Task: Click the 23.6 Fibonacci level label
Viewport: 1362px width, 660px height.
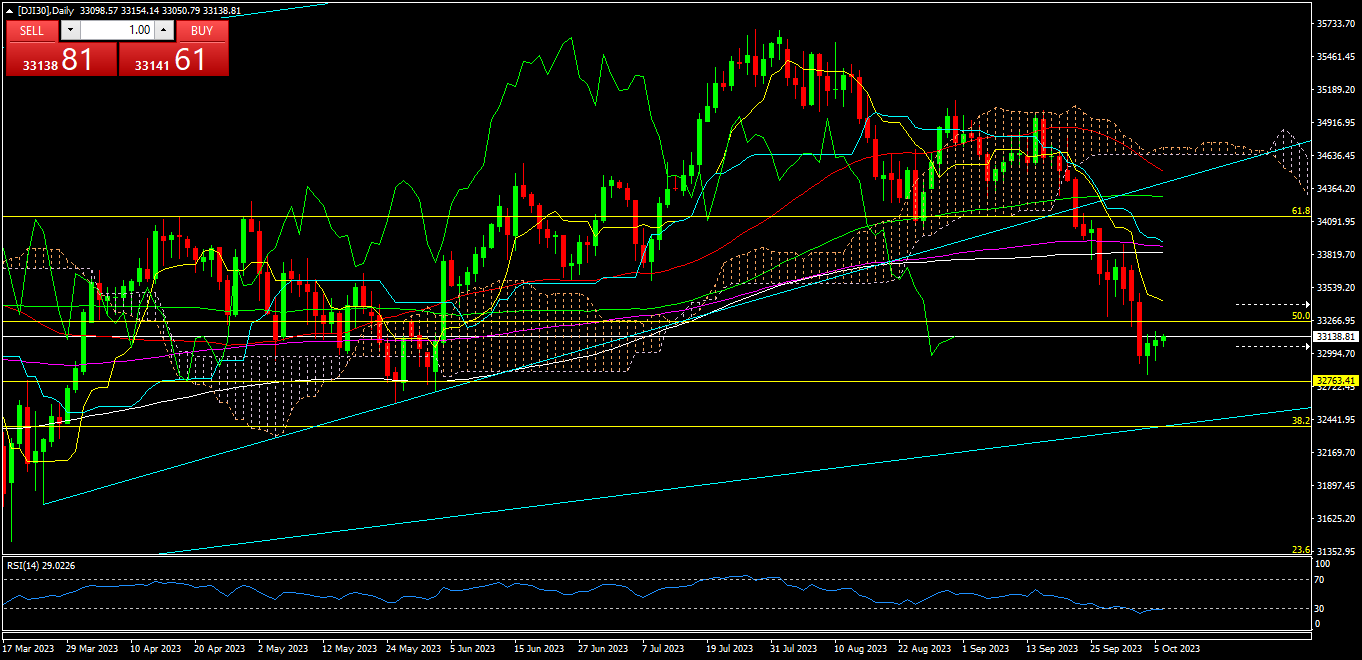Action: click(x=1300, y=550)
